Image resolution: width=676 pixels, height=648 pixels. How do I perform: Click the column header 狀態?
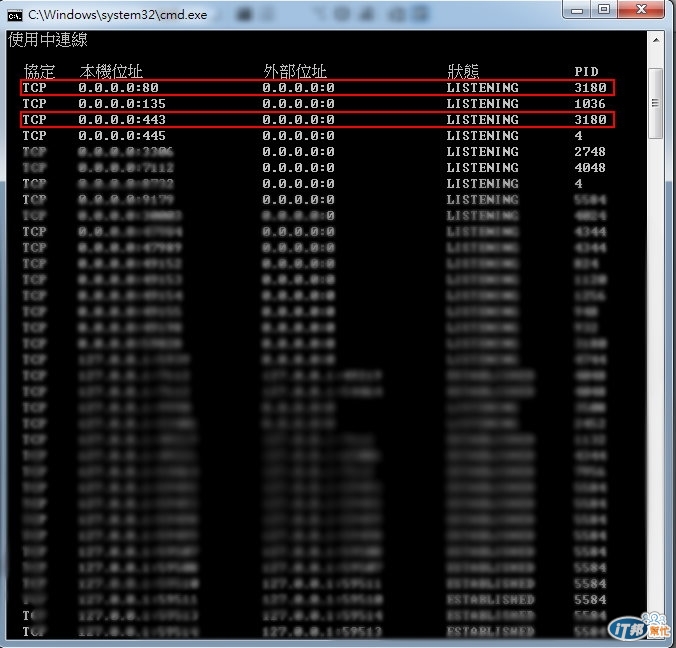(x=463, y=72)
